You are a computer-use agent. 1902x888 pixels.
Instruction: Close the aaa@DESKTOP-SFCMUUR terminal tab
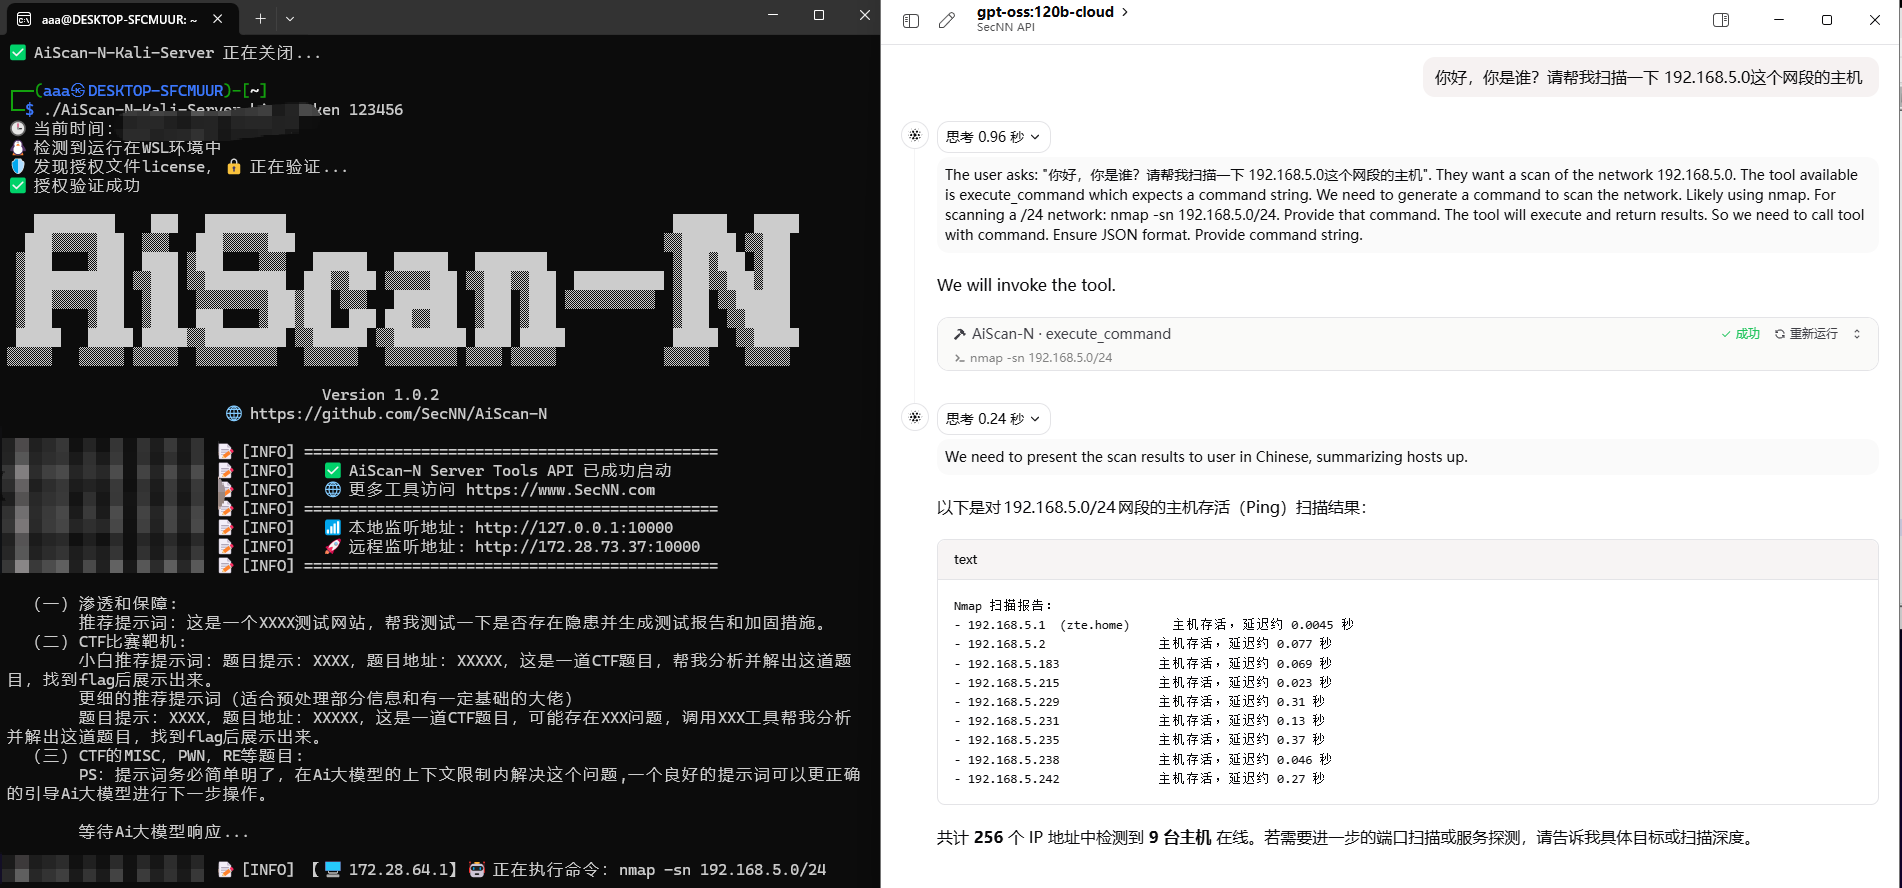tap(218, 18)
